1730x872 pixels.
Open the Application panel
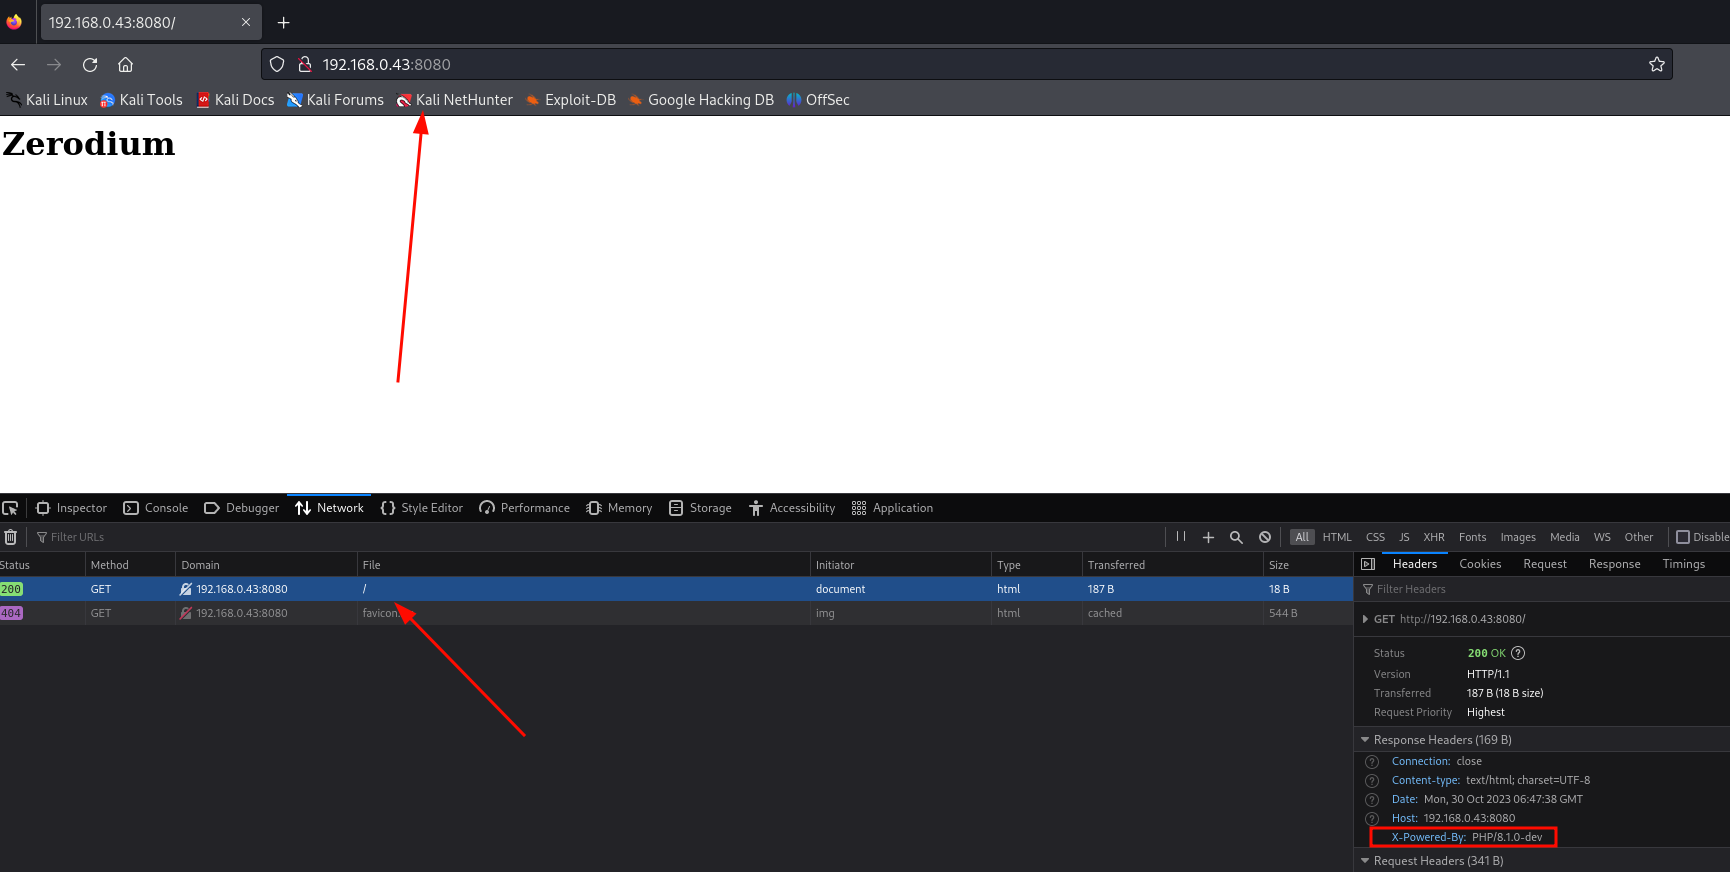point(892,508)
